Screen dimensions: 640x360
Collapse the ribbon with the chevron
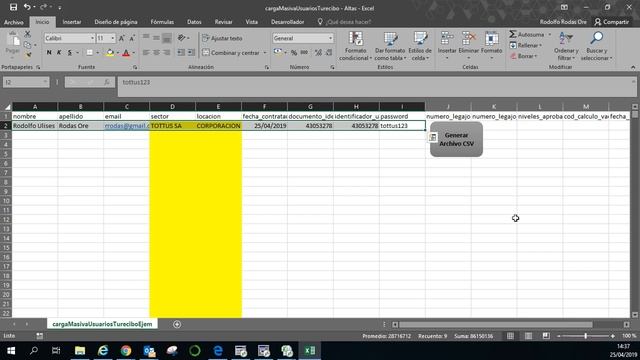point(633,67)
